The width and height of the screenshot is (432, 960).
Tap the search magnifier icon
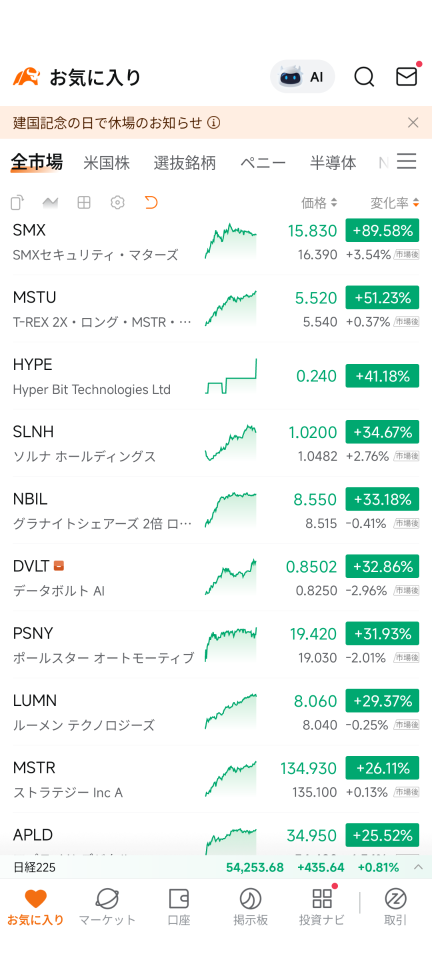click(364, 77)
